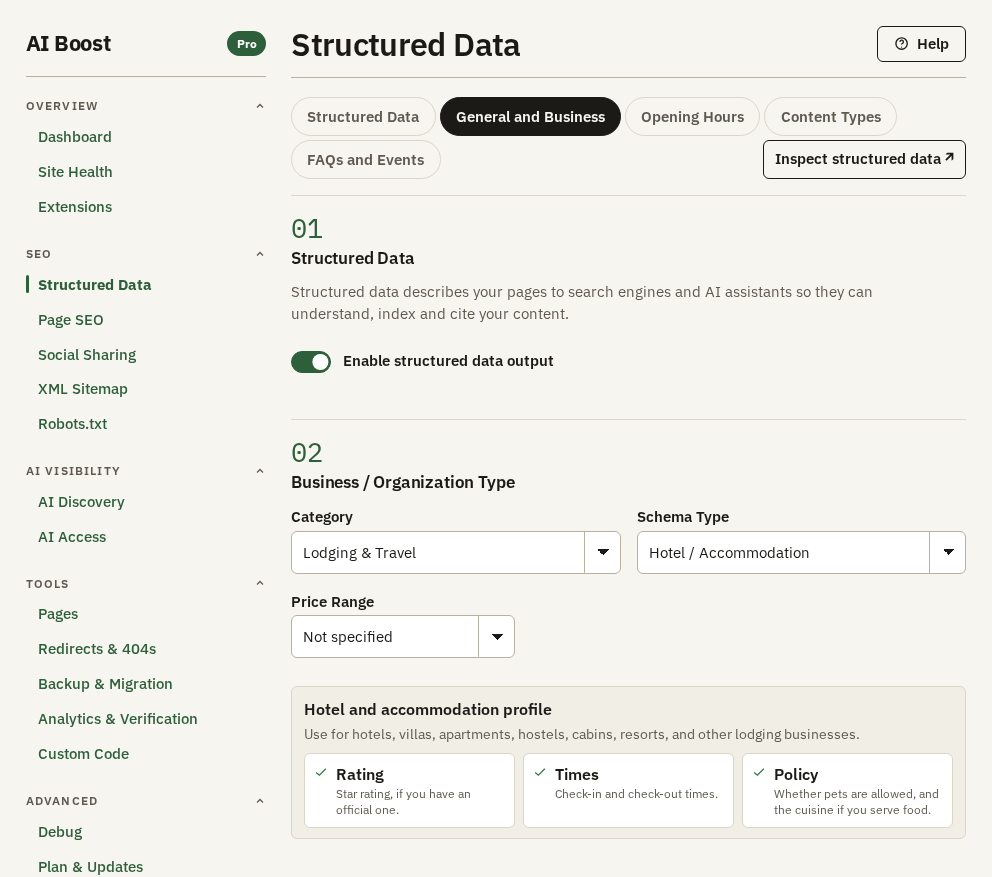992x877 pixels.
Task: Click the Times checkmark icon
Action: [x=540, y=773]
